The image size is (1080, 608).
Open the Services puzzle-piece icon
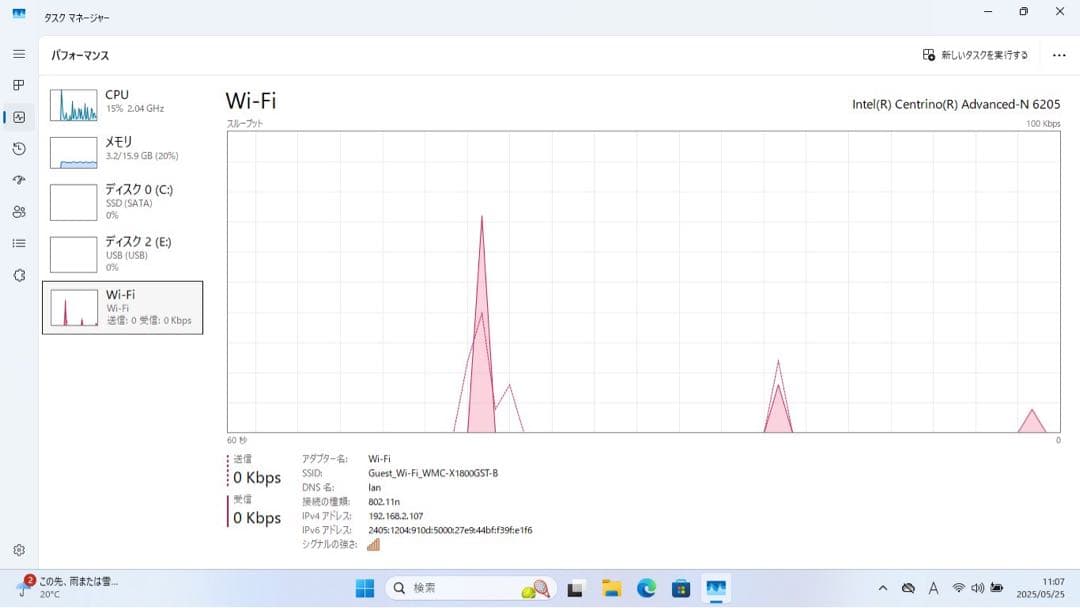point(19,275)
